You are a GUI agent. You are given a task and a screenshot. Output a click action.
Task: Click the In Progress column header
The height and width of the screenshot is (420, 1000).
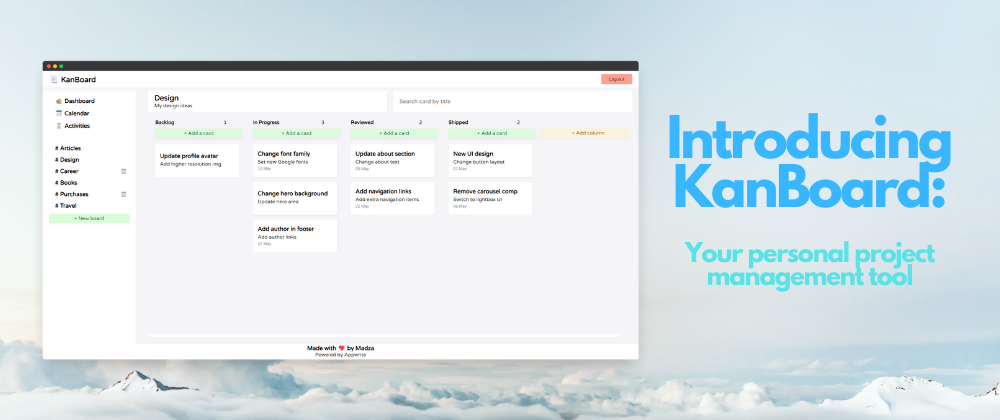tap(266, 122)
